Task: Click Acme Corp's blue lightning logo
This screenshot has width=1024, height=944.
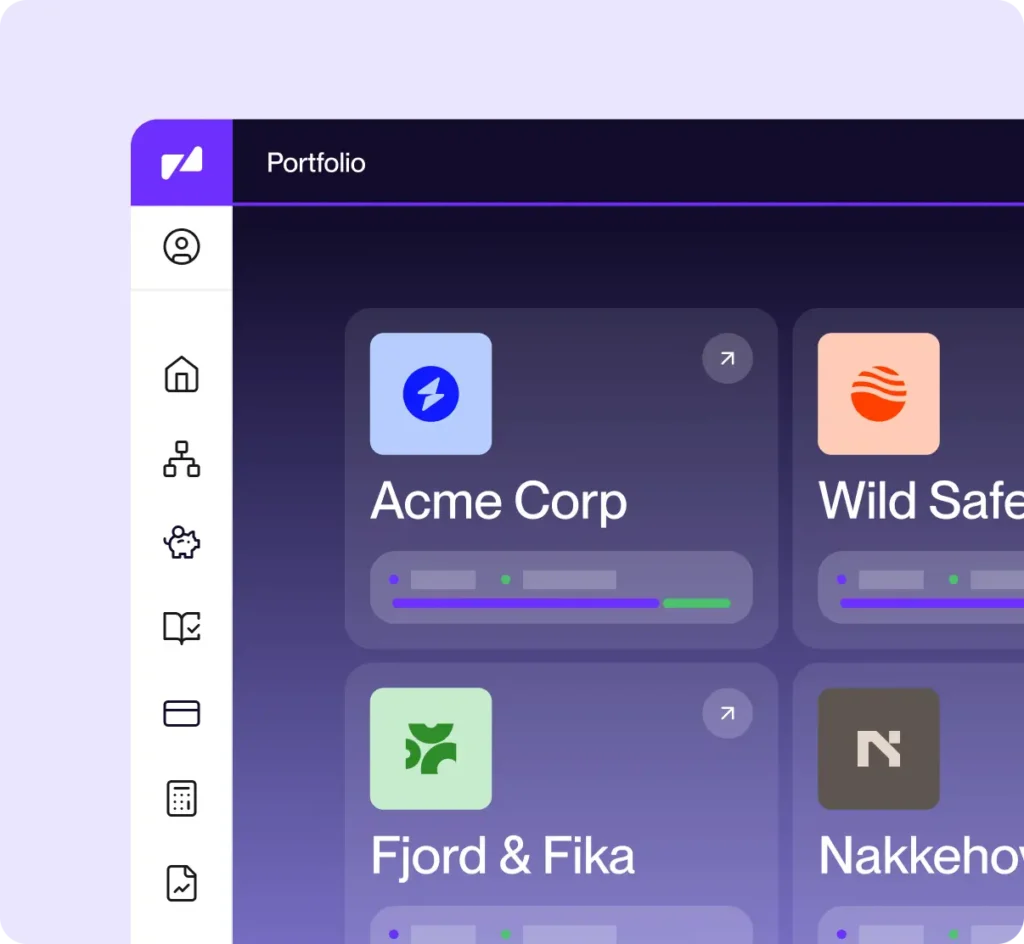Action: coord(431,394)
